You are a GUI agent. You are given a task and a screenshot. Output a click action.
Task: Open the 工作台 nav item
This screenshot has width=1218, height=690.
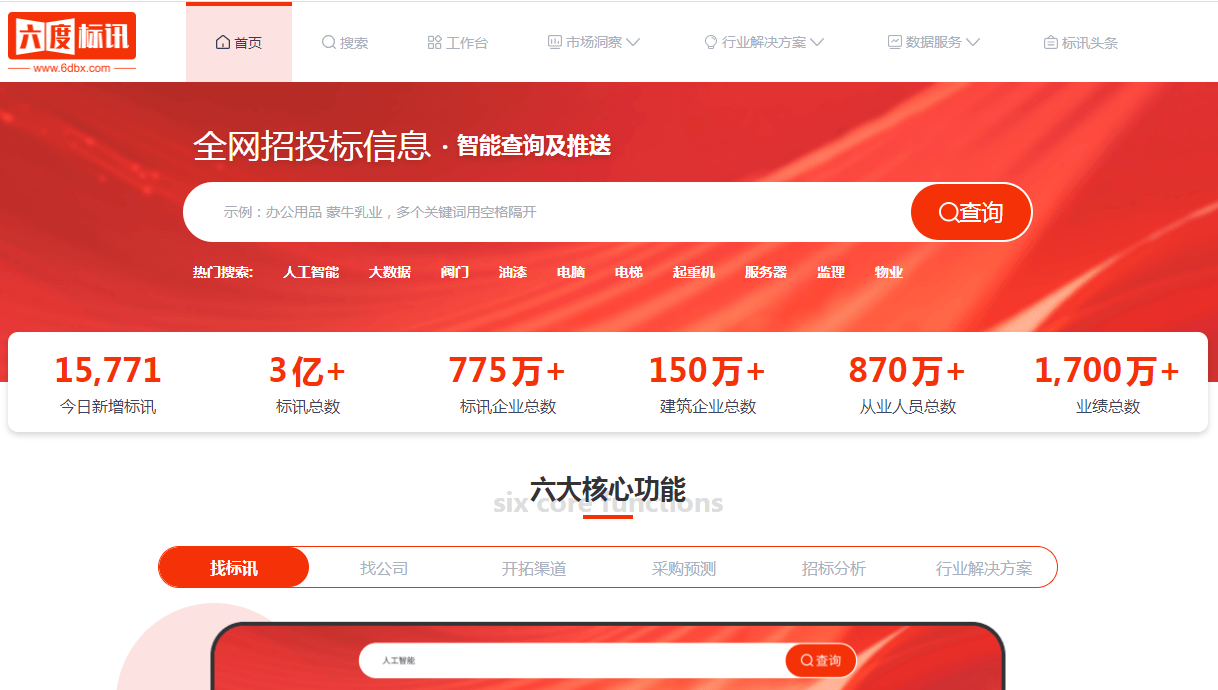coord(457,43)
